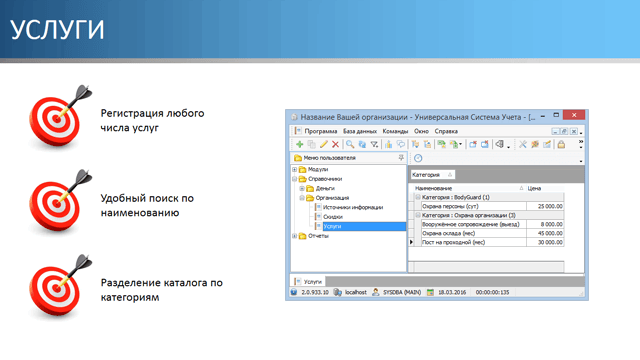Expand the Модули folder node

[294, 169]
